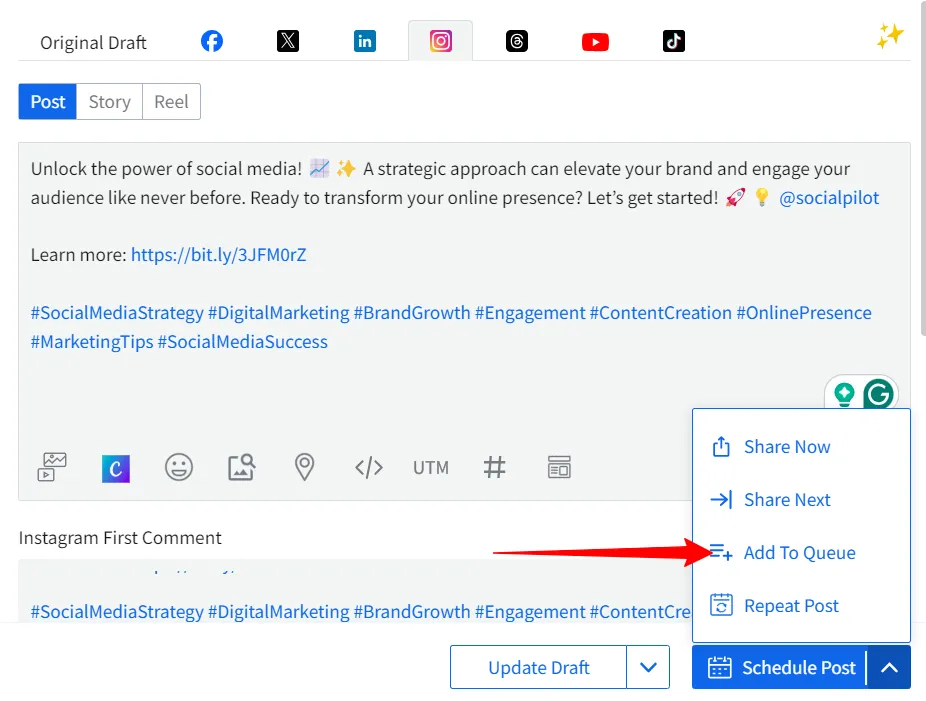The width and height of the screenshot is (926, 701).
Task: Click the AI assistant sparkle icon
Action: [x=889, y=37]
